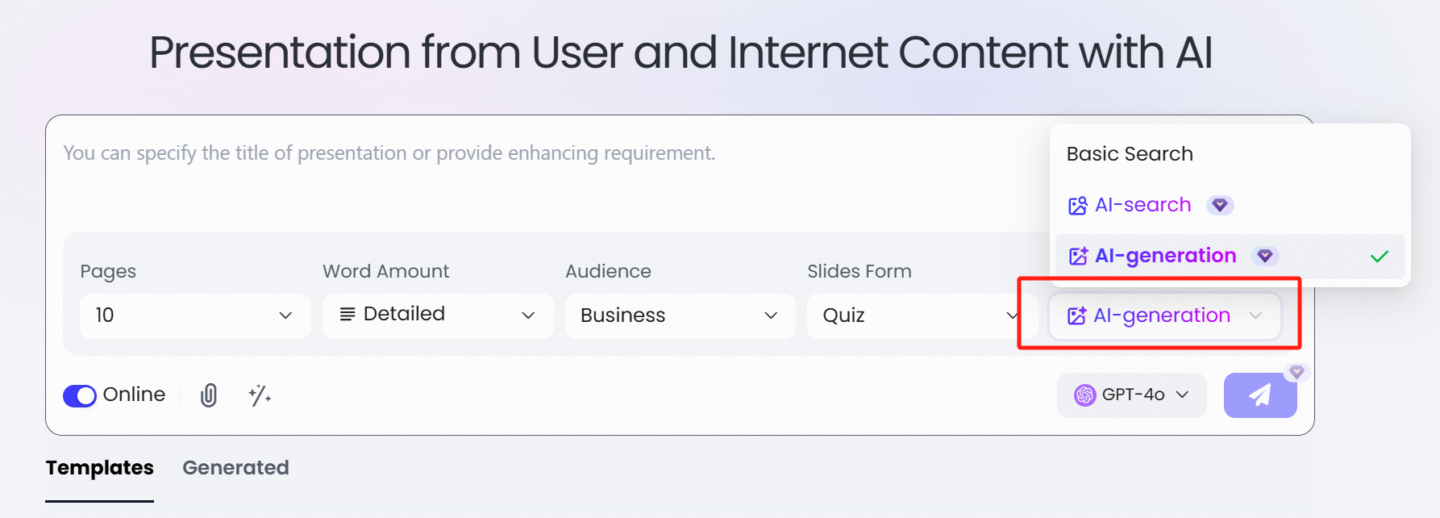Click the paper plane send button
The image size is (1440, 518).
pos(1260,395)
